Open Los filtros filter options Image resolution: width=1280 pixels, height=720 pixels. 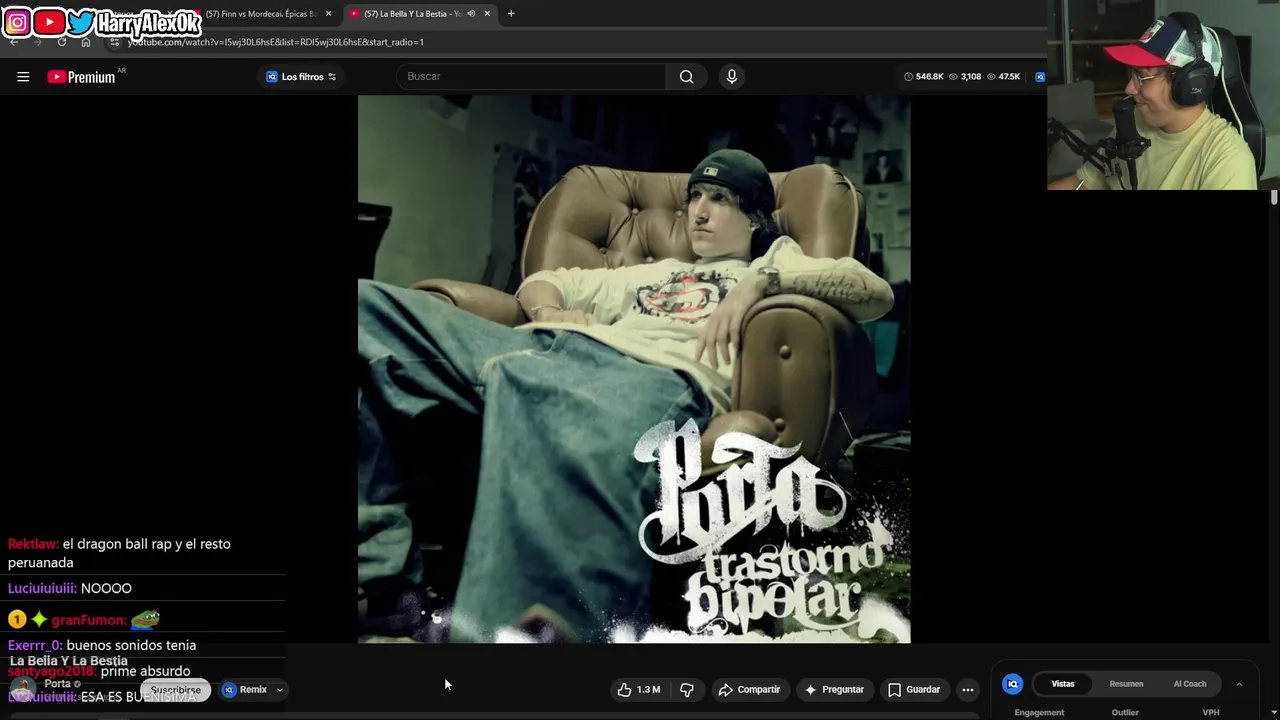pos(301,77)
